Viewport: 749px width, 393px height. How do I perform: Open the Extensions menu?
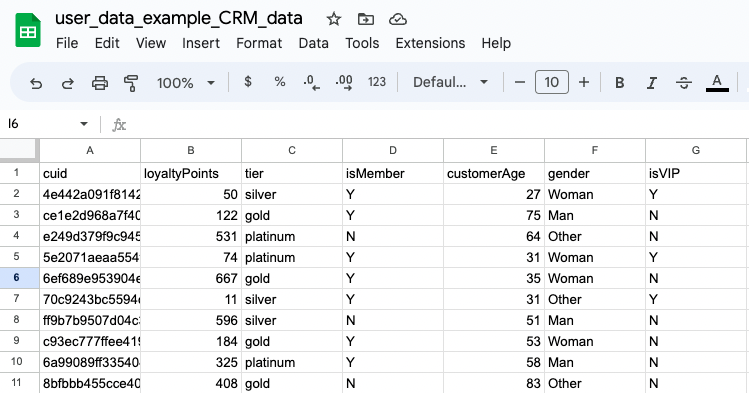(x=430, y=43)
